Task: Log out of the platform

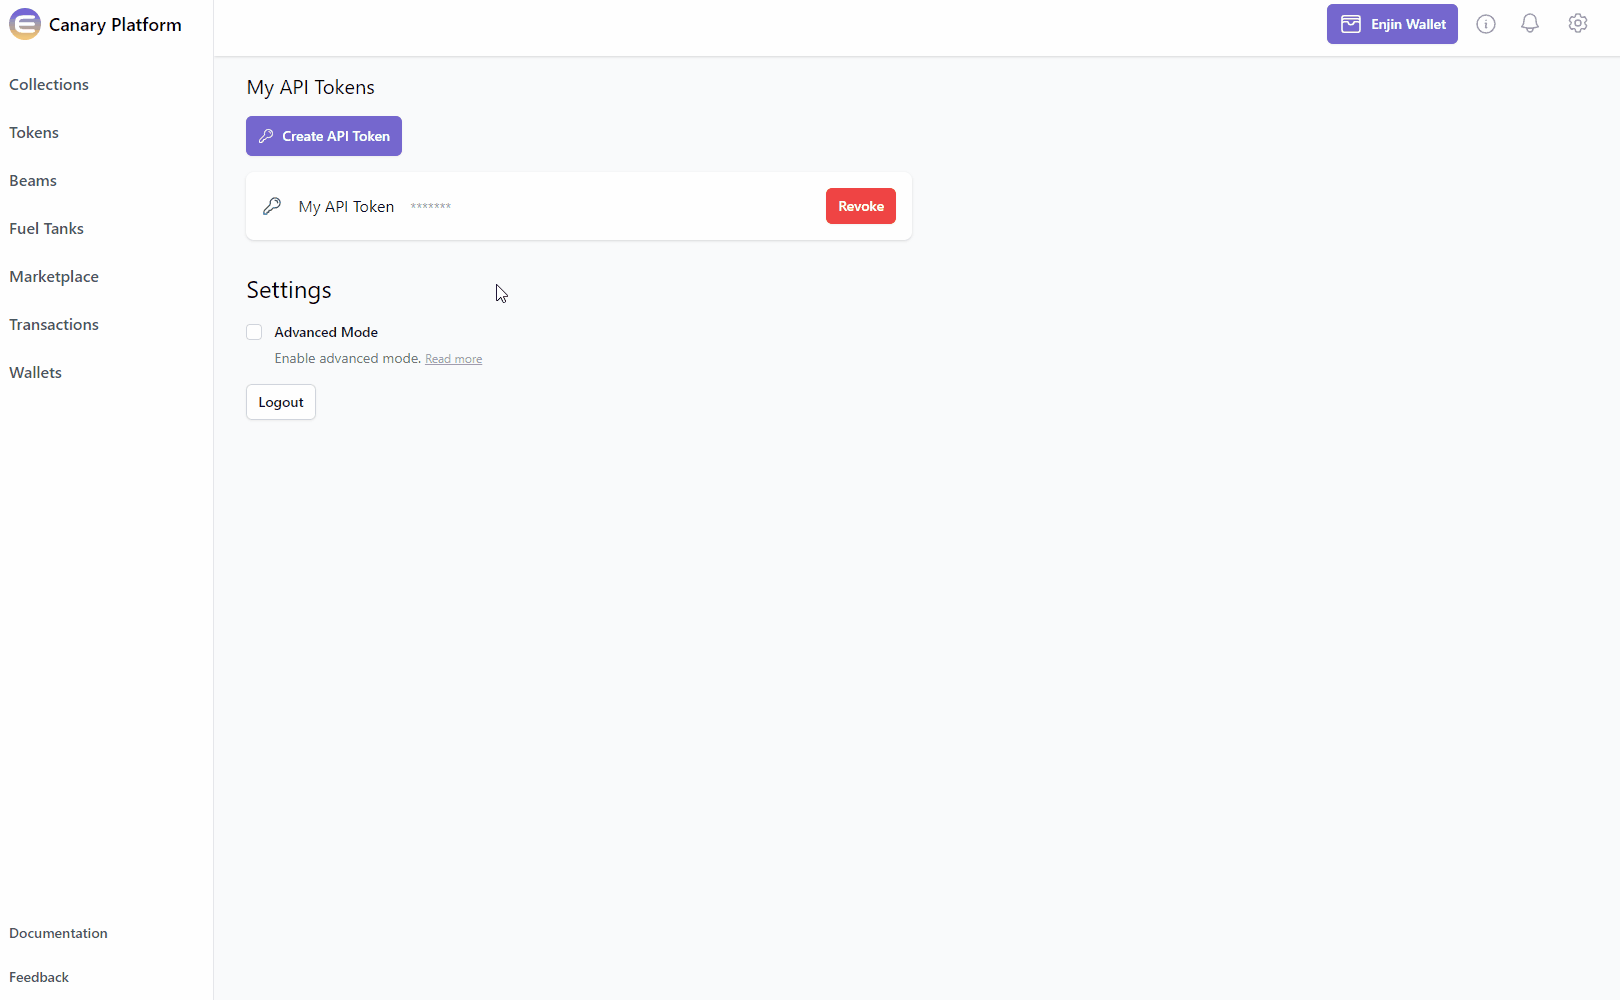Action: 281,402
